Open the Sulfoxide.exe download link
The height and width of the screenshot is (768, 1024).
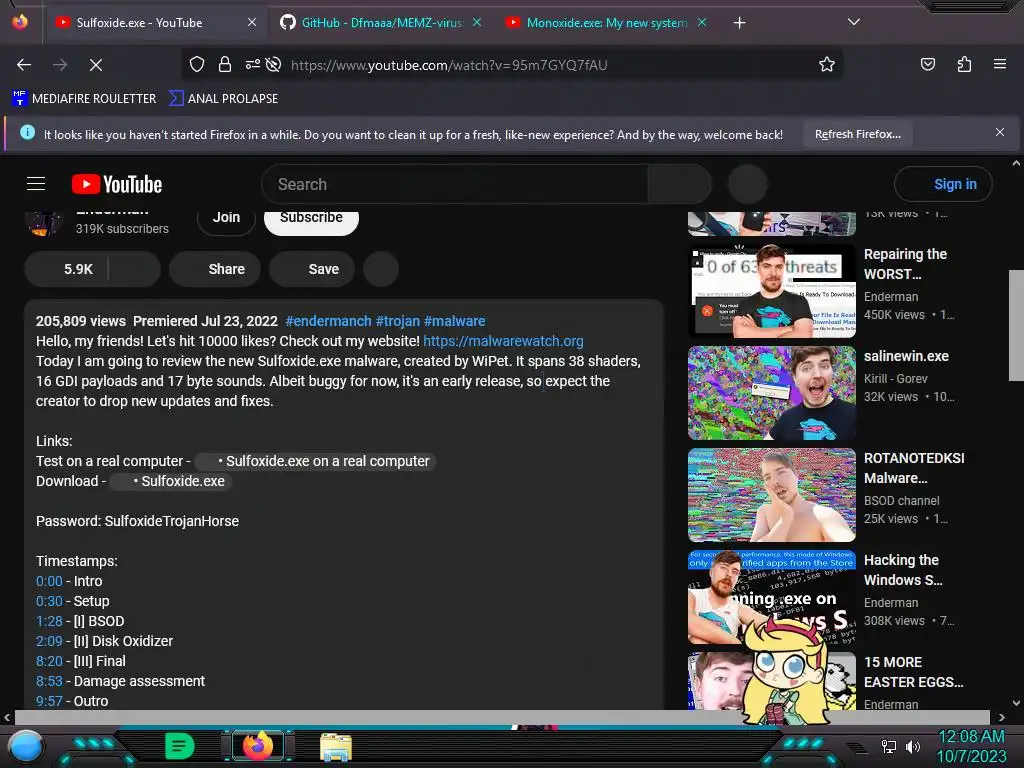click(x=171, y=481)
